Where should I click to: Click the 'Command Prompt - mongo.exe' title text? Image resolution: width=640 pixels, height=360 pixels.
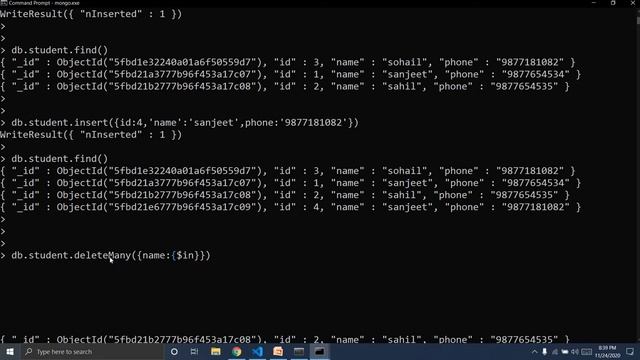click(44, 3)
